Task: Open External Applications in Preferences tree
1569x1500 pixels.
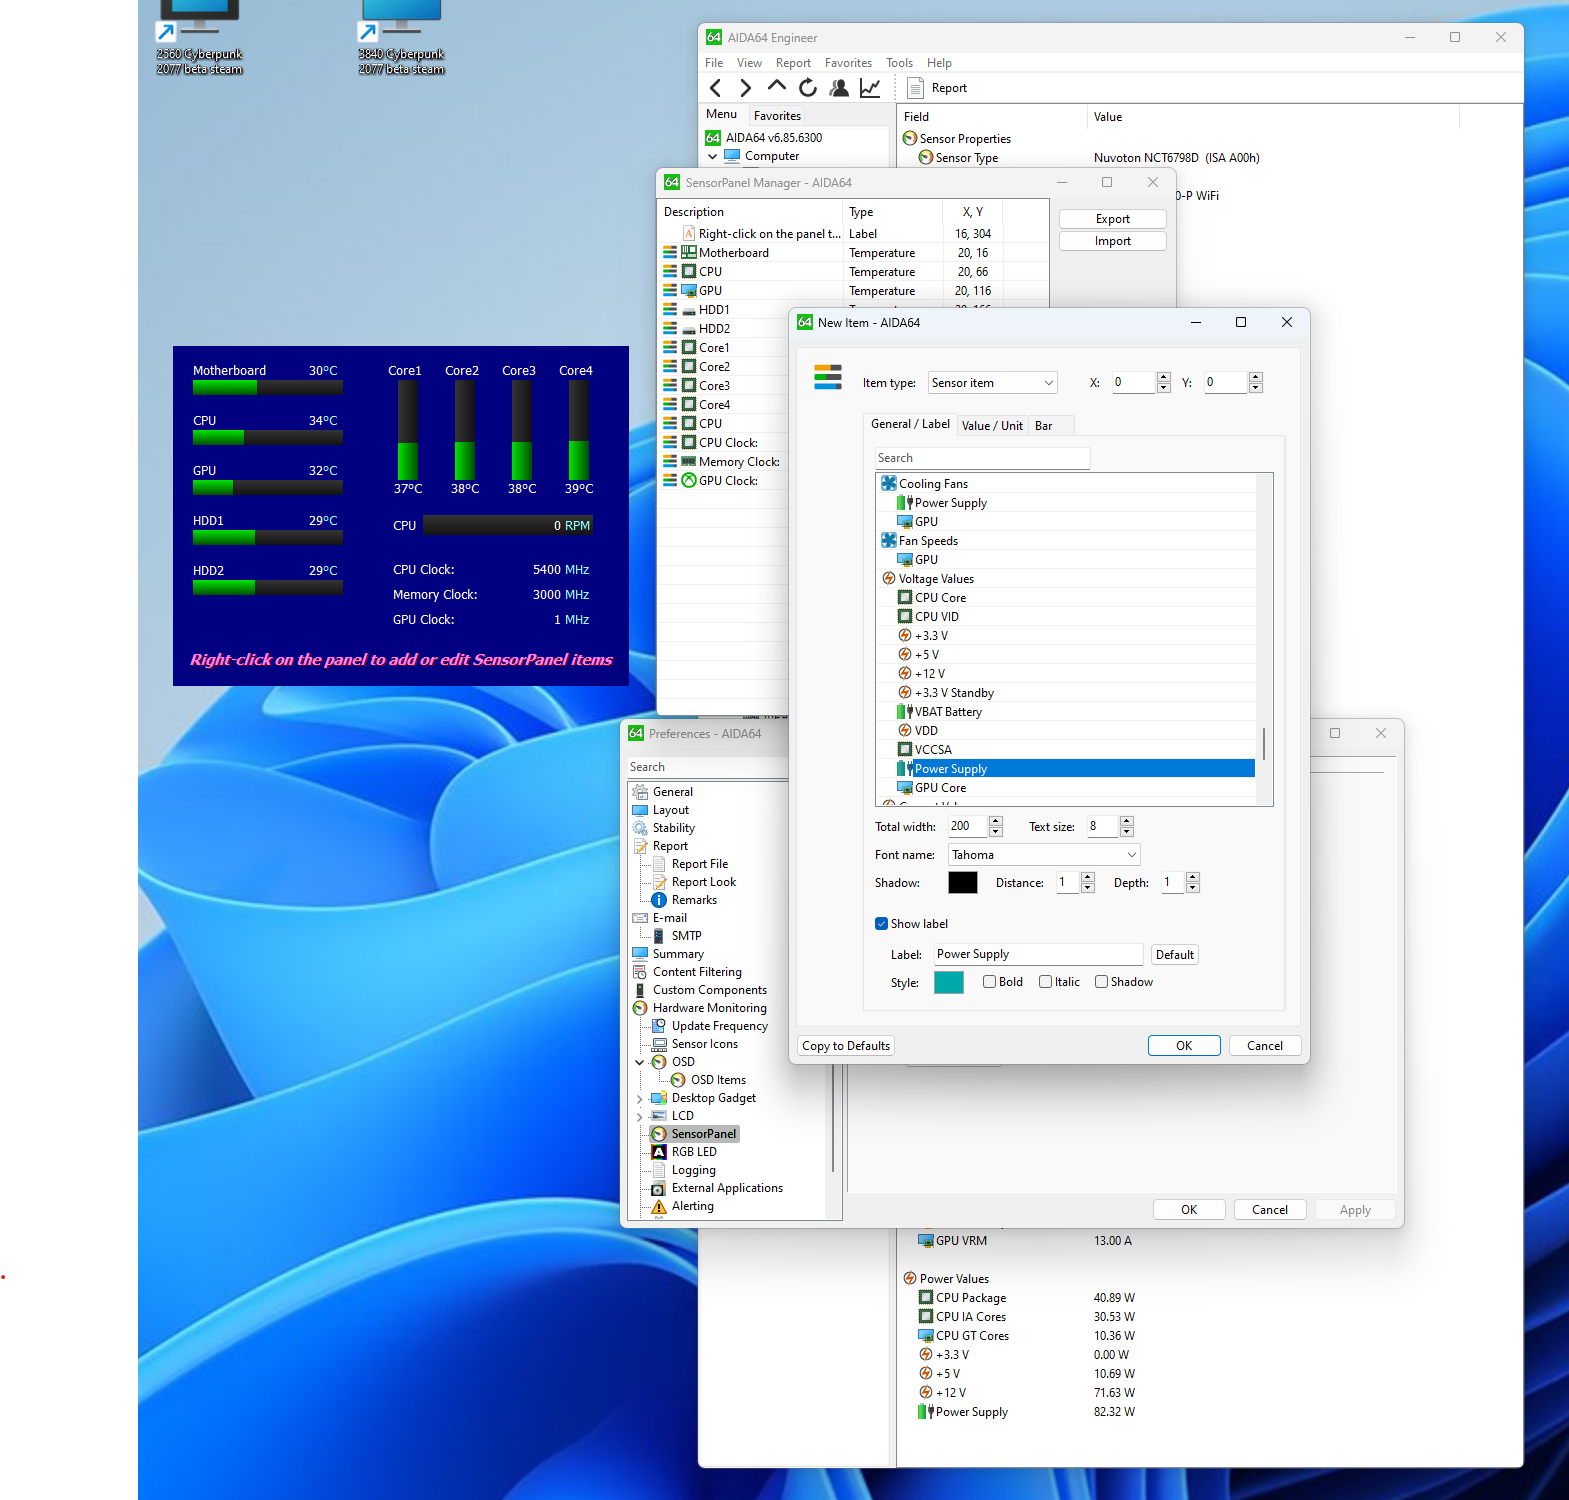Action: (727, 1188)
